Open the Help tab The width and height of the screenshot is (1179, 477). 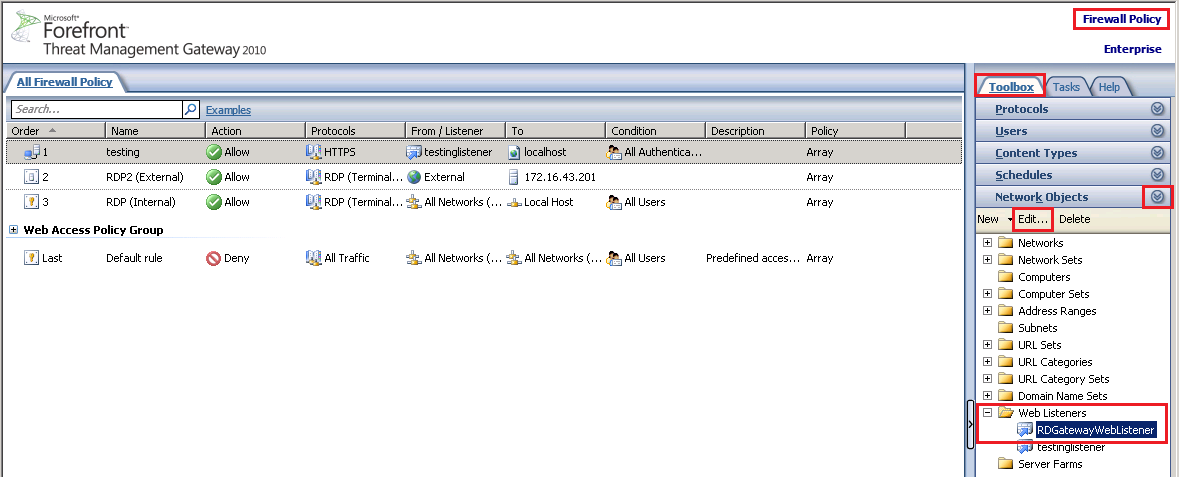[1109, 87]
